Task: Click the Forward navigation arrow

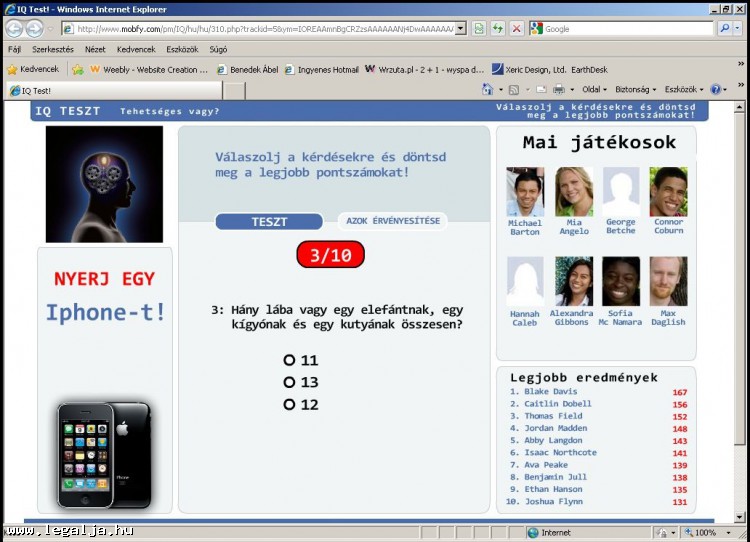Action: pos(36,29)
